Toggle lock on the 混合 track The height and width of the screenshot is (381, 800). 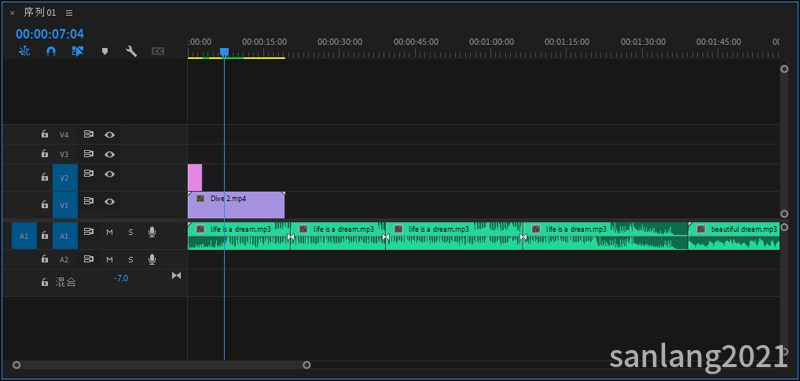click(x=45, y=282)
